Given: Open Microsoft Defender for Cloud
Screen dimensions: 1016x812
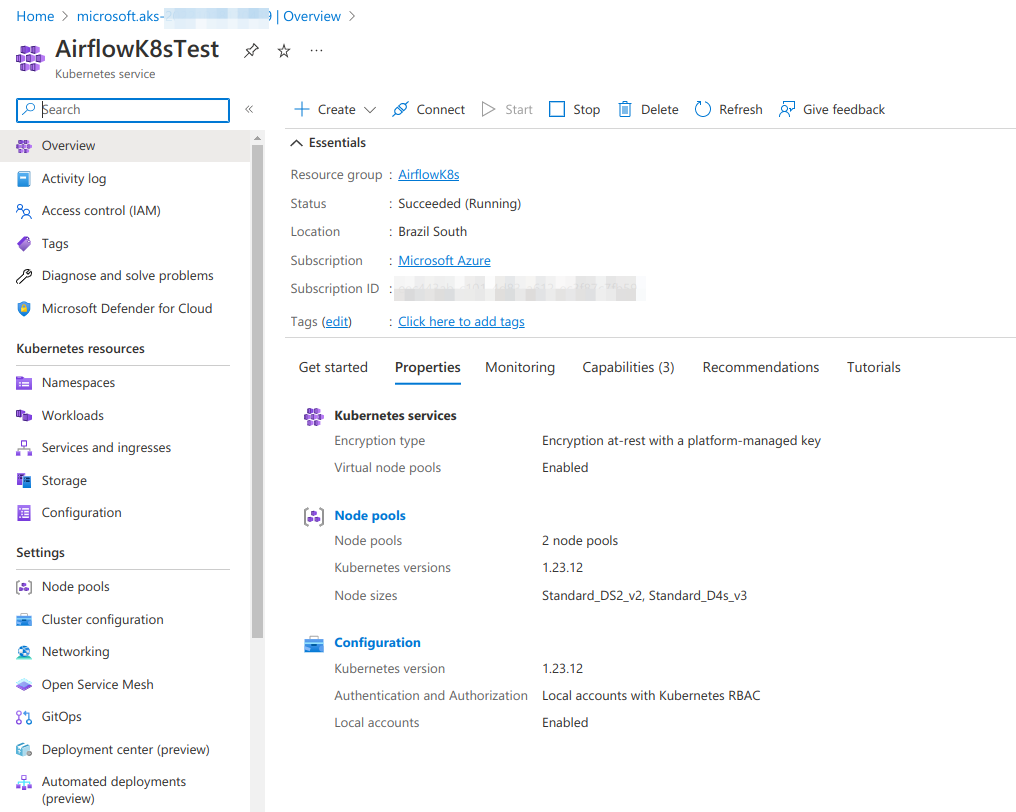Looking at the screenshot, I should point(126,309).
